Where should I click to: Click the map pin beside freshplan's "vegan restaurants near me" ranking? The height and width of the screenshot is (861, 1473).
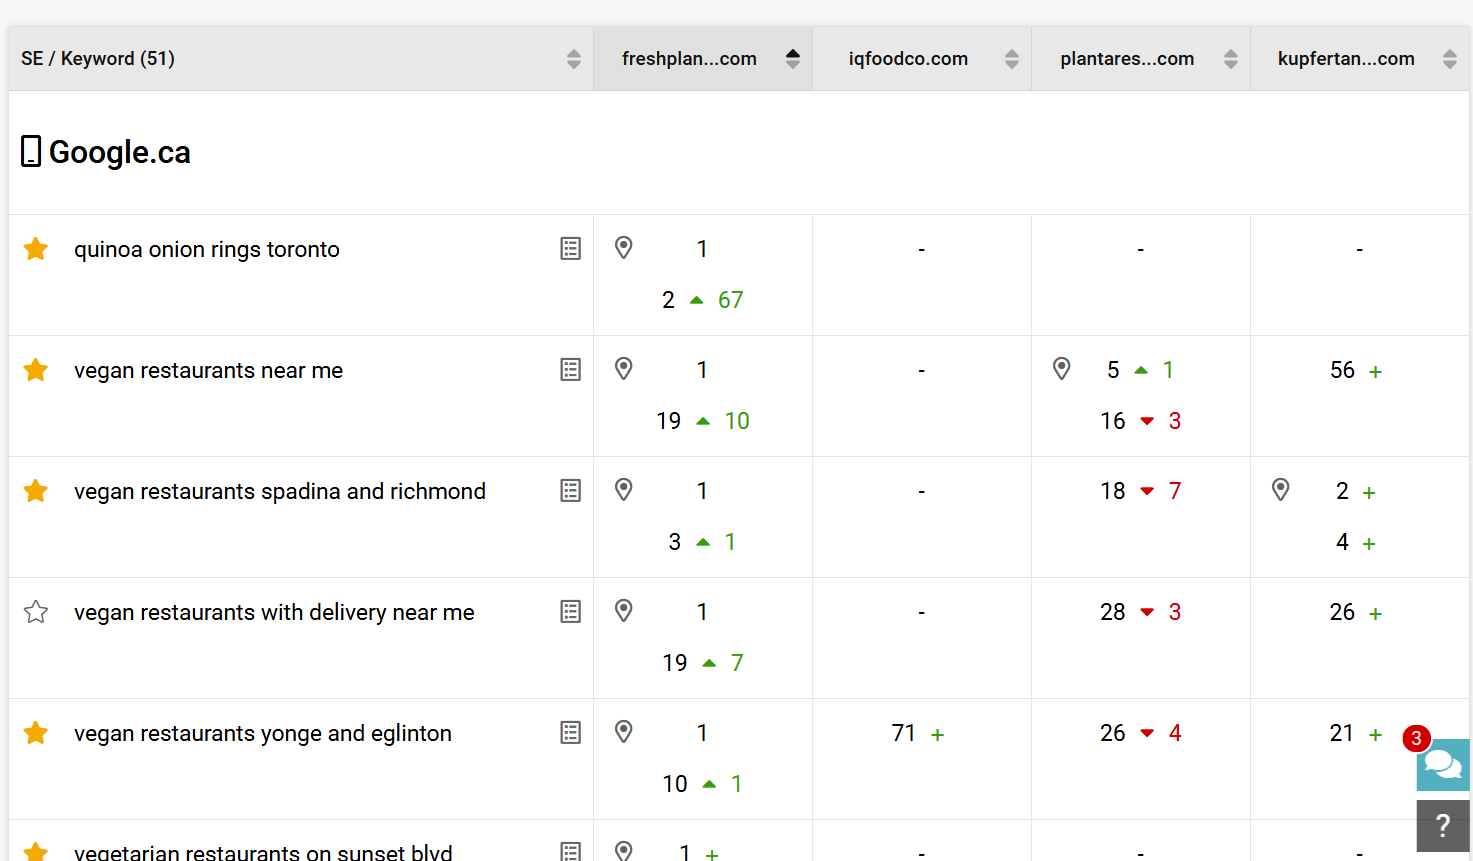point(623,369)
